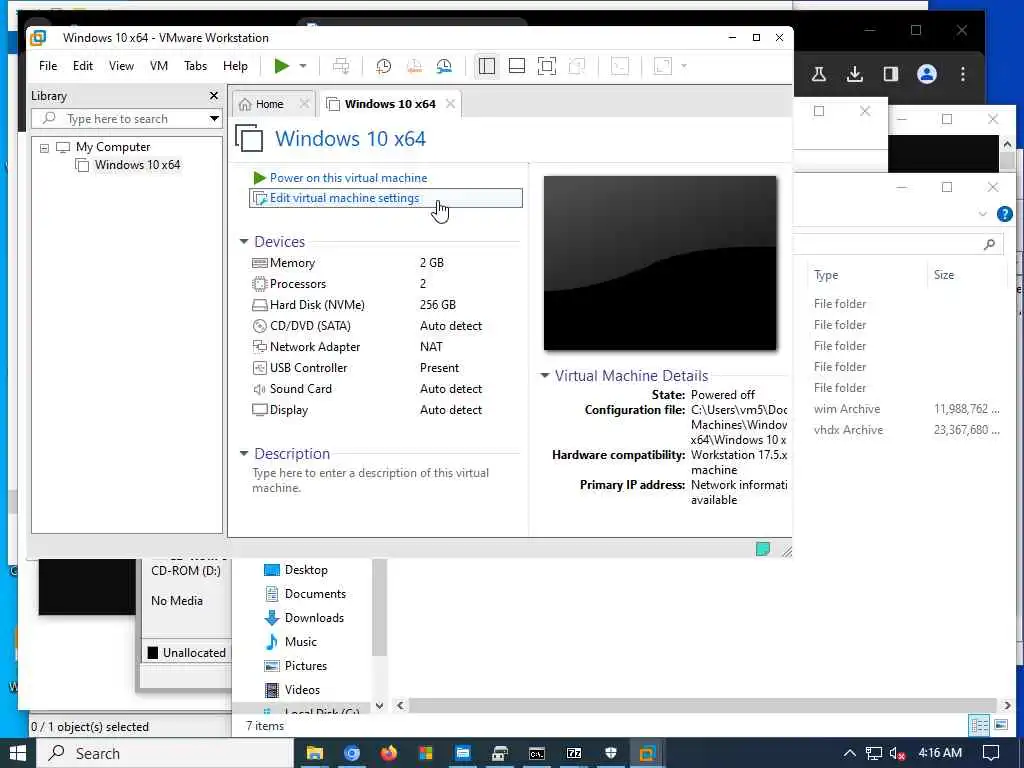
Task: Collapse the Description section
Action: (x=244, y=453)
